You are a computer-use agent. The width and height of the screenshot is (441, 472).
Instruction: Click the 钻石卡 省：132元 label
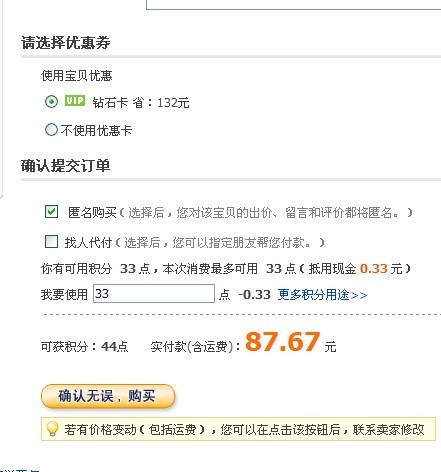[141, 102]
